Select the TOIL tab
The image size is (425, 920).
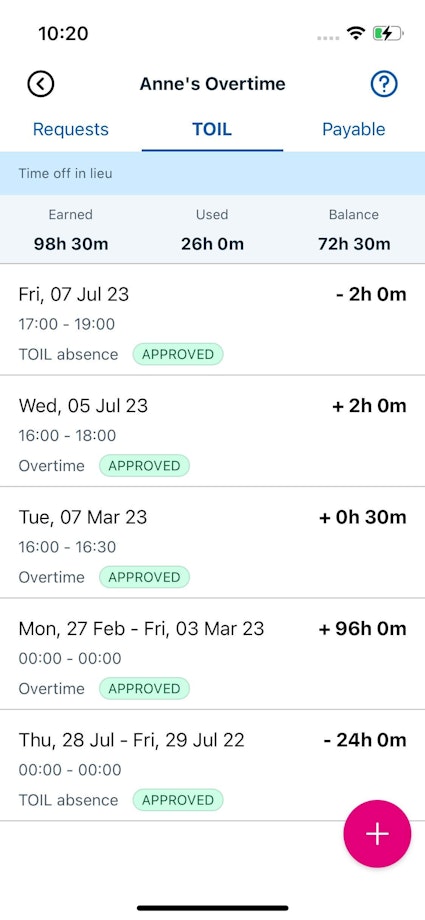point(212,129)
